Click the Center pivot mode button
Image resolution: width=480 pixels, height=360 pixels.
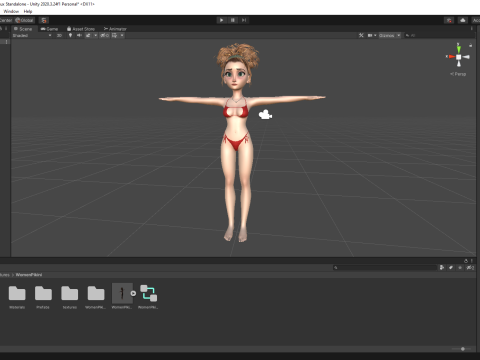coord(6,20)
